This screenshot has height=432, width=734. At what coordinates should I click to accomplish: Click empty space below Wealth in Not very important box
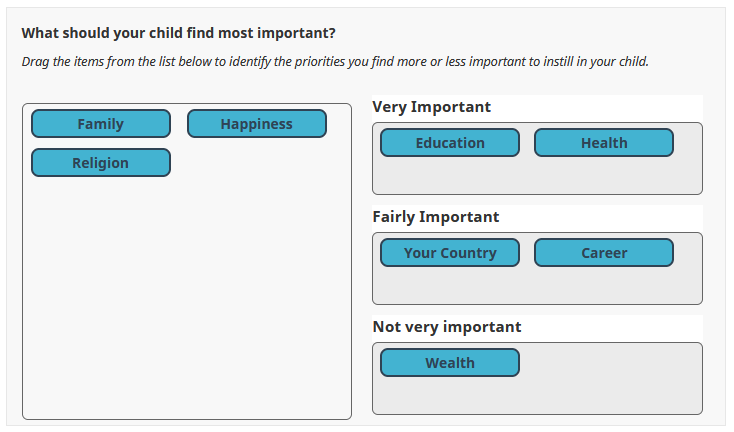[x=450, y=396]
